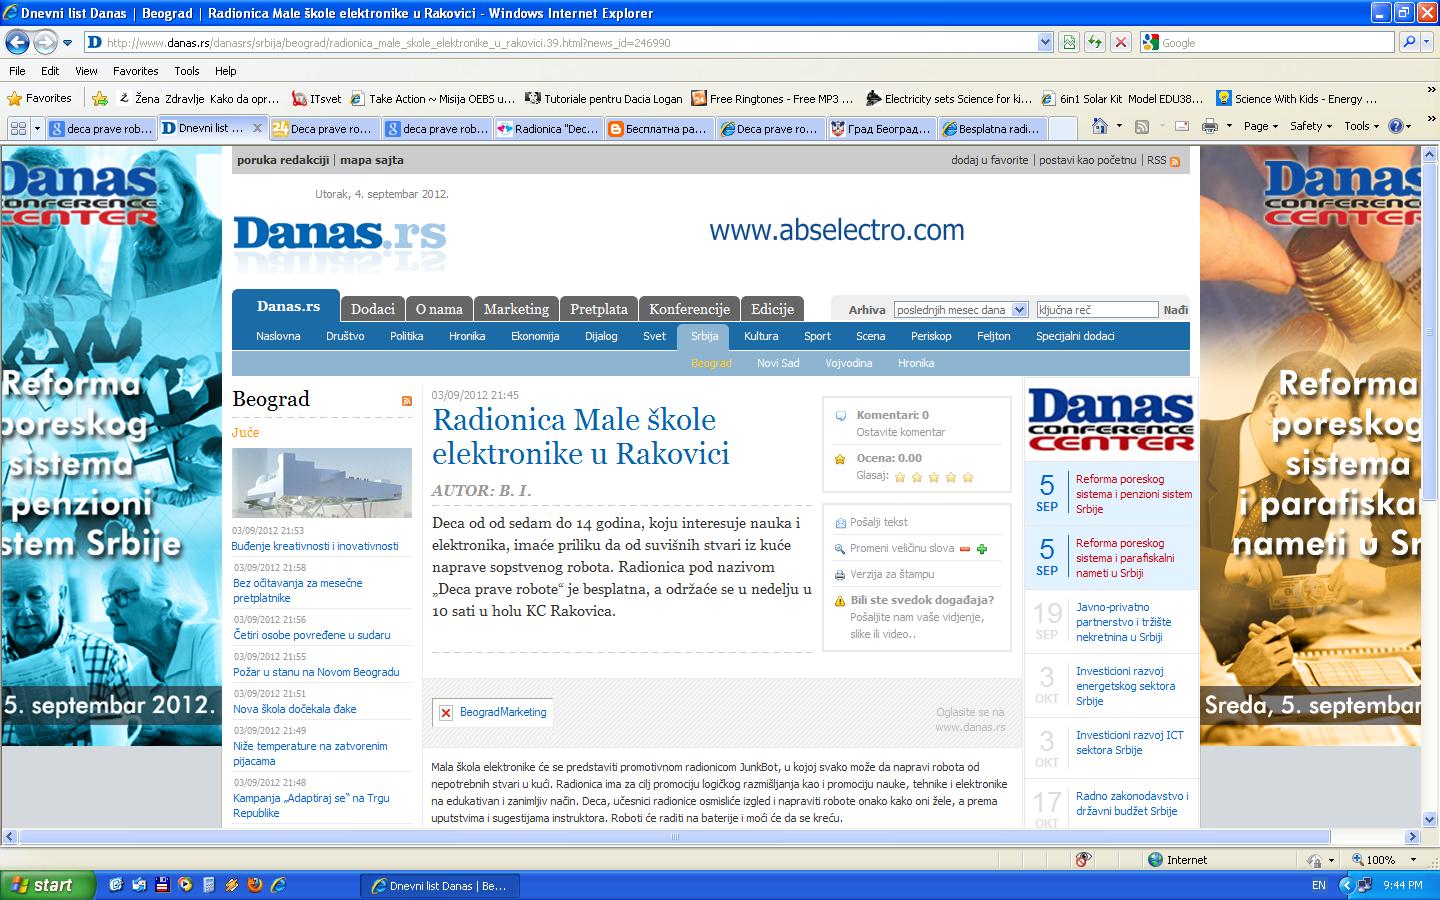Click the search magnifier button
Image resolution: width=1440 pixels, height=900 pixels.
1409,42
